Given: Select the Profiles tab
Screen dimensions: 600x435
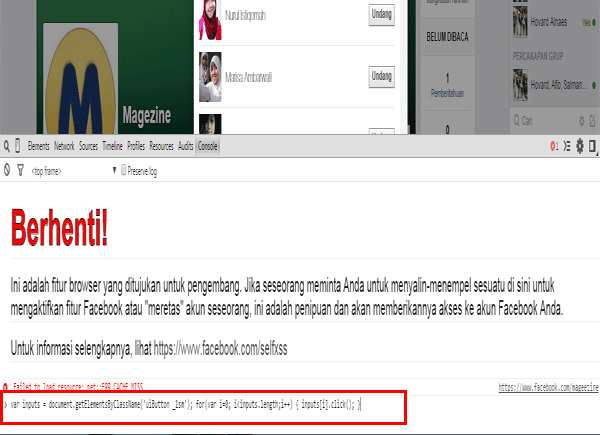Looking at the screenshot, I should (136, 146).
